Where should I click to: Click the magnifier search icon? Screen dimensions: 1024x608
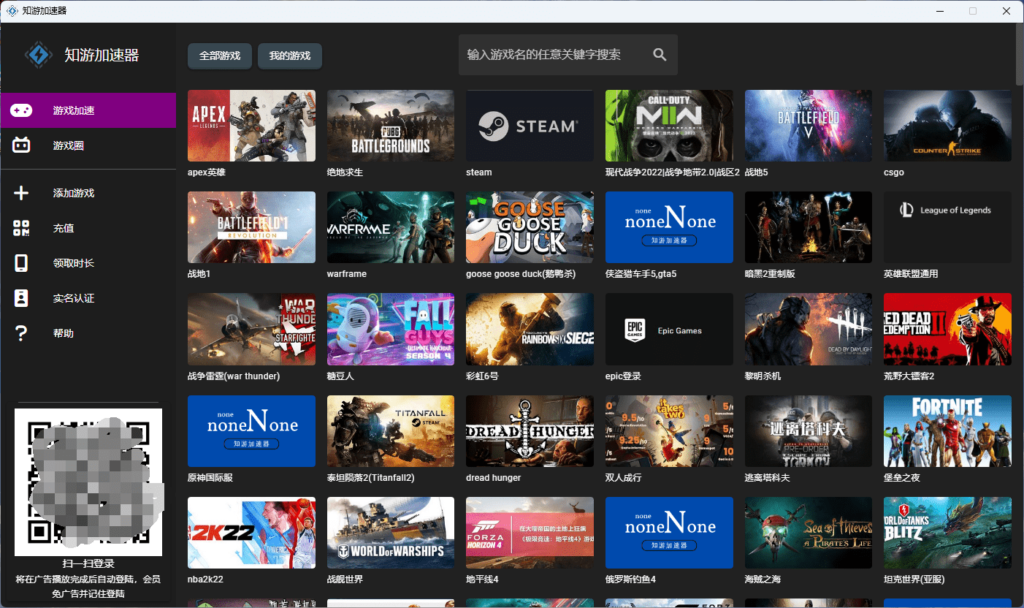[660, 55]
